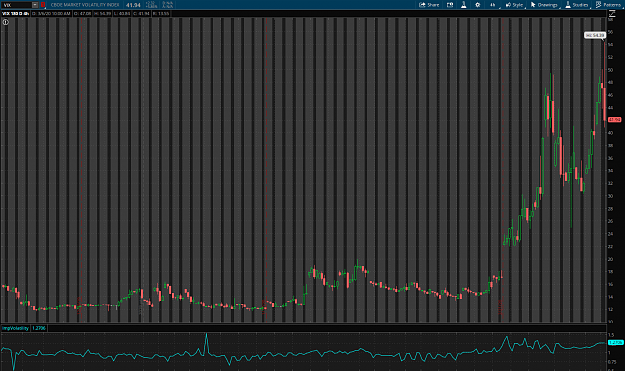Click the flask icon in the toolbar

click(x=464, y=5)
